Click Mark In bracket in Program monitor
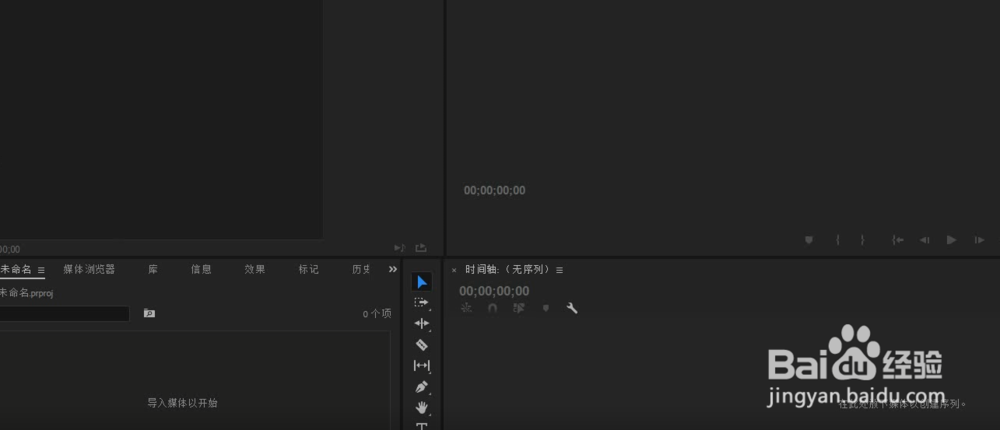The width and height of the screenshot is (1000, 430). [x=837, y=240]
